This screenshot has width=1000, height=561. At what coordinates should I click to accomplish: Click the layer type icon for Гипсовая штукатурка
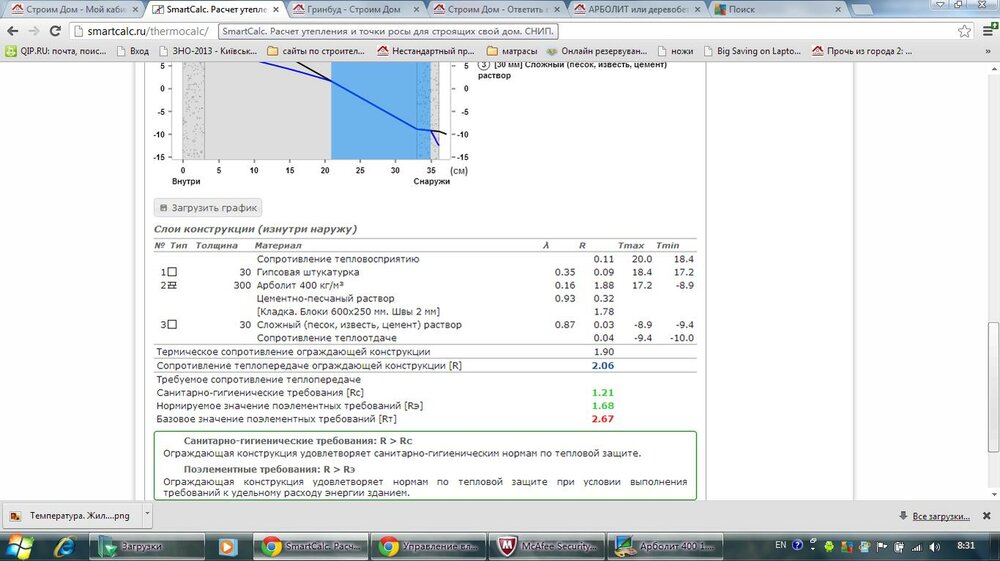point(171,272)
